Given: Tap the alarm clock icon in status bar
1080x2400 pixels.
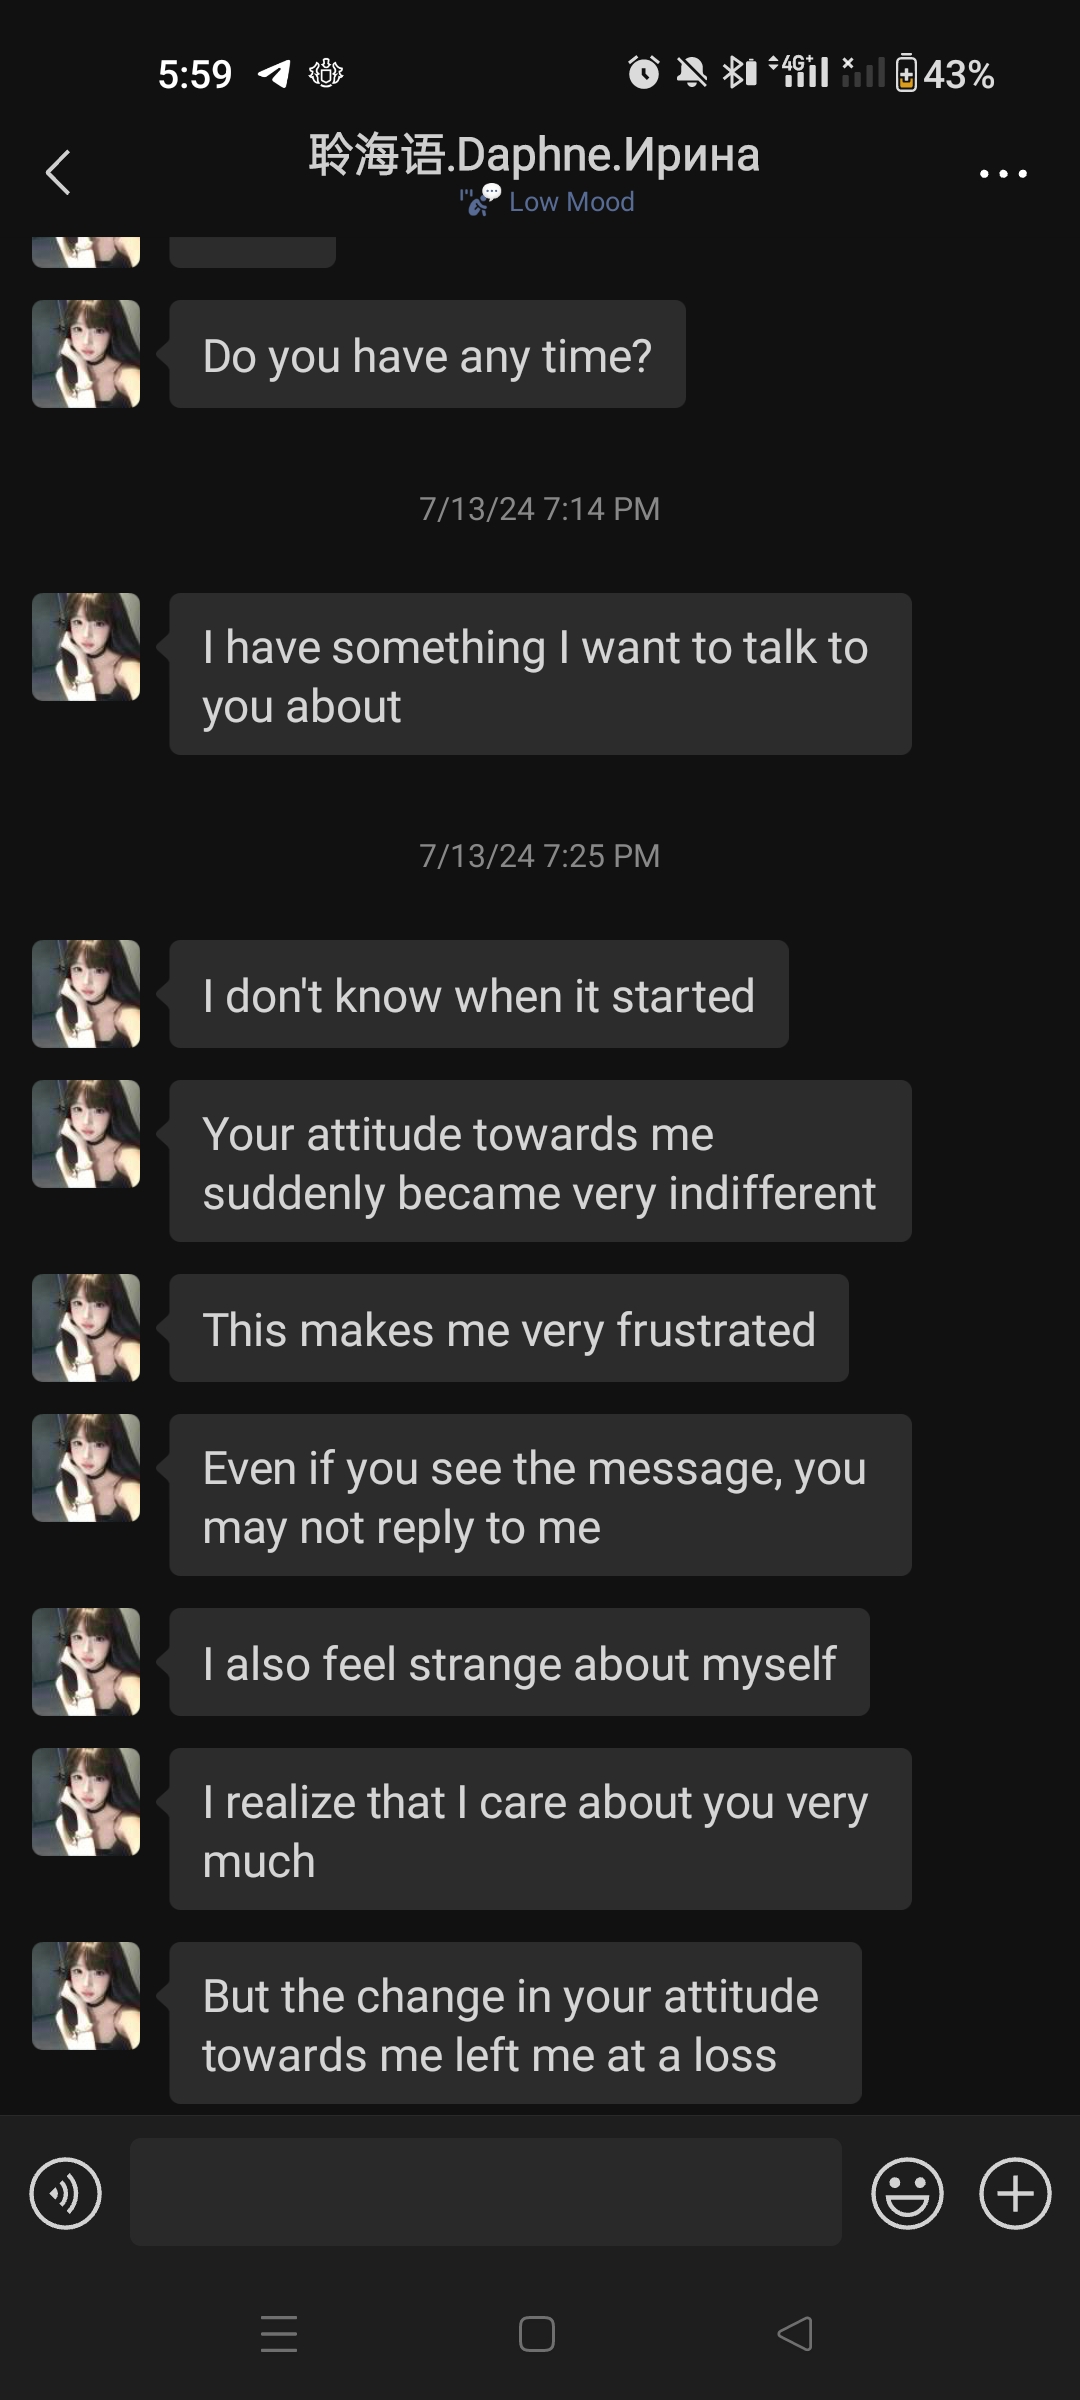Looking at the screenshot, I should [x=644, y=72].
